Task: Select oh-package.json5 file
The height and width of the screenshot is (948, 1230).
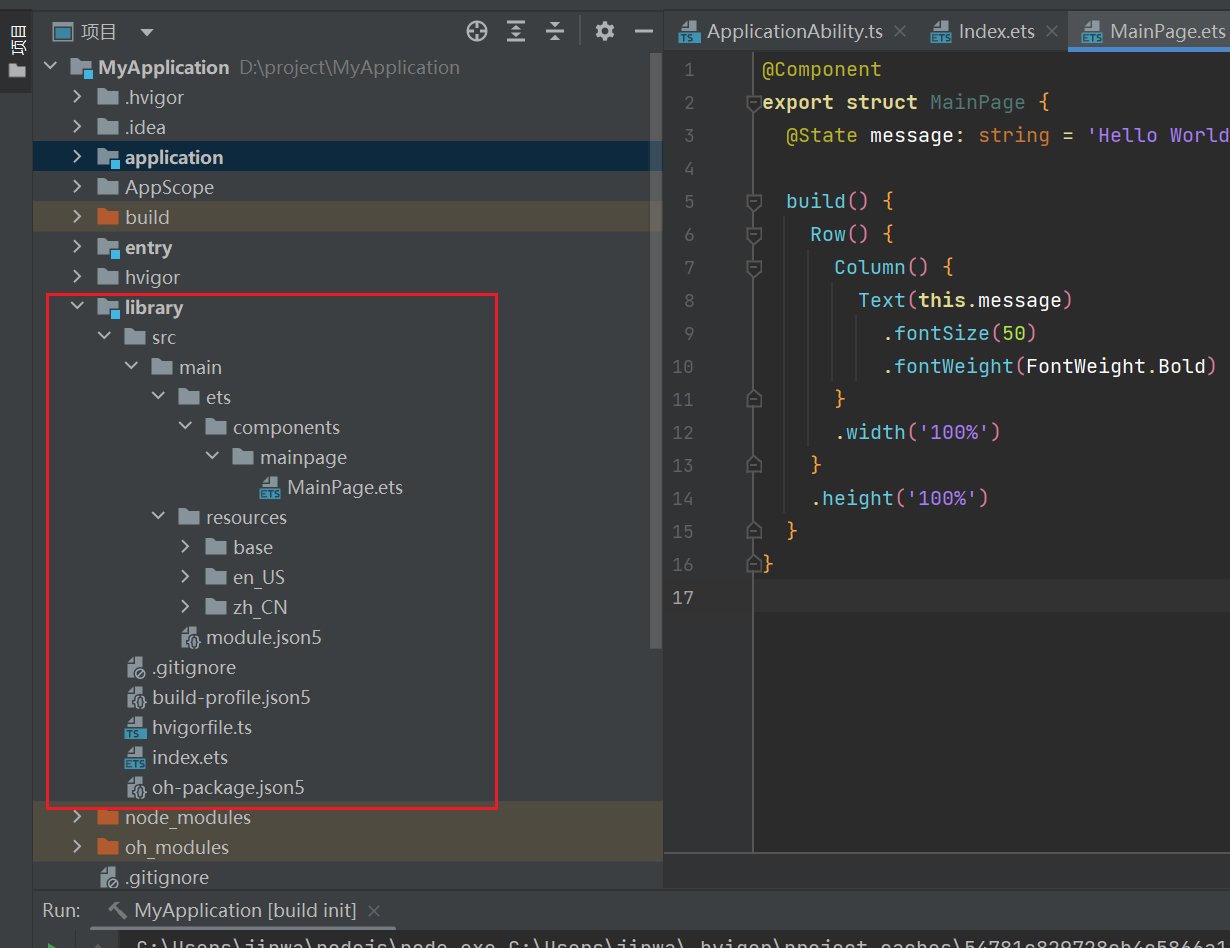Action: tap(228, 787)
